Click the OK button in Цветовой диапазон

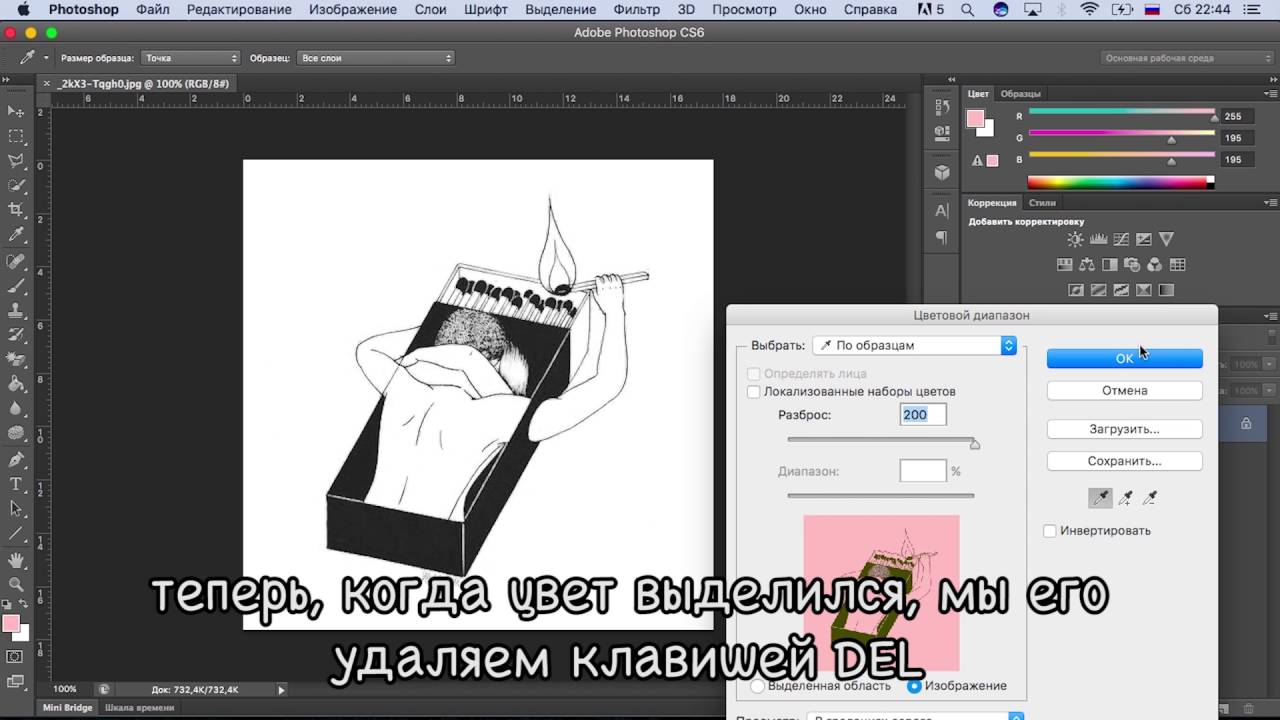click(1124, 358)
